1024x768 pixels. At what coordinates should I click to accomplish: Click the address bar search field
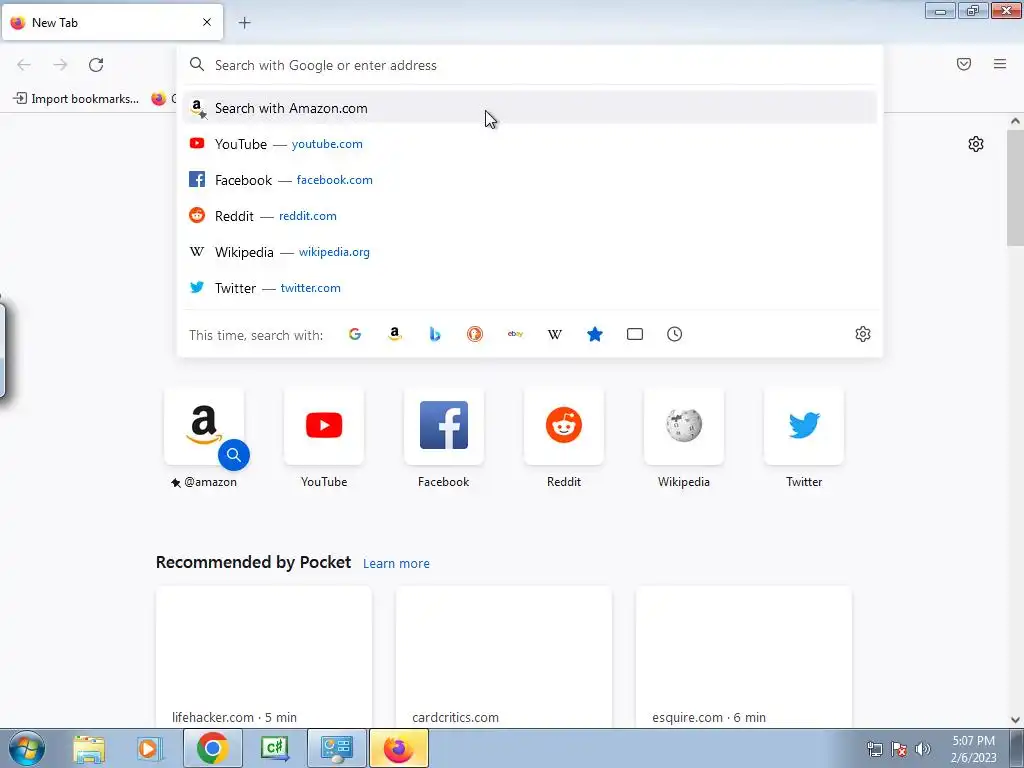(x=529, y=65)
